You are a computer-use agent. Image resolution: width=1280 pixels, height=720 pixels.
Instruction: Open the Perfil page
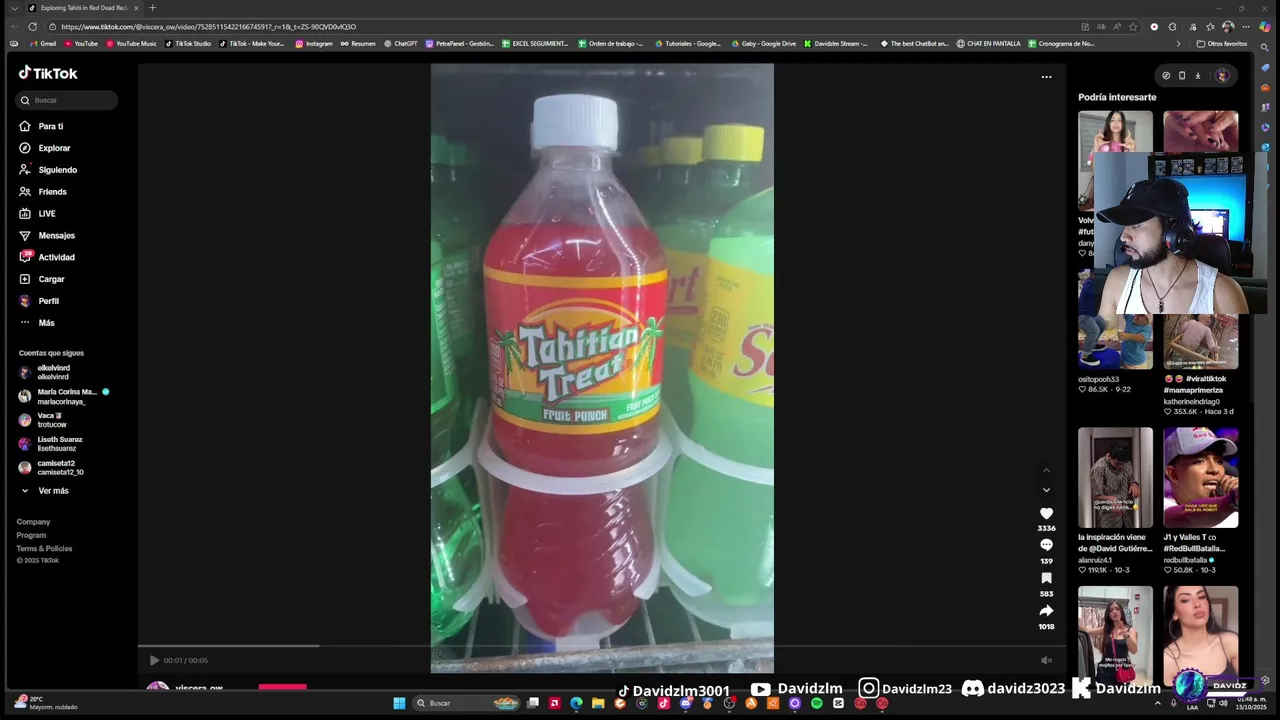pos(38,301)
